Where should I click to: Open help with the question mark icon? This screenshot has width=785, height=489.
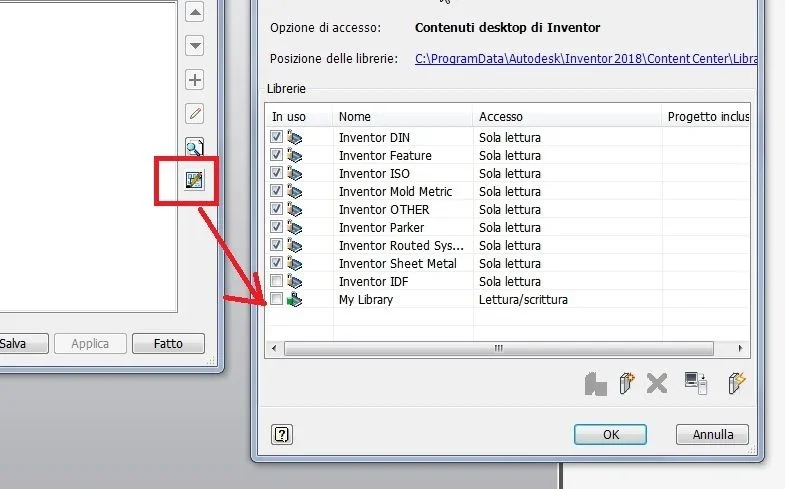pos(282,434)
